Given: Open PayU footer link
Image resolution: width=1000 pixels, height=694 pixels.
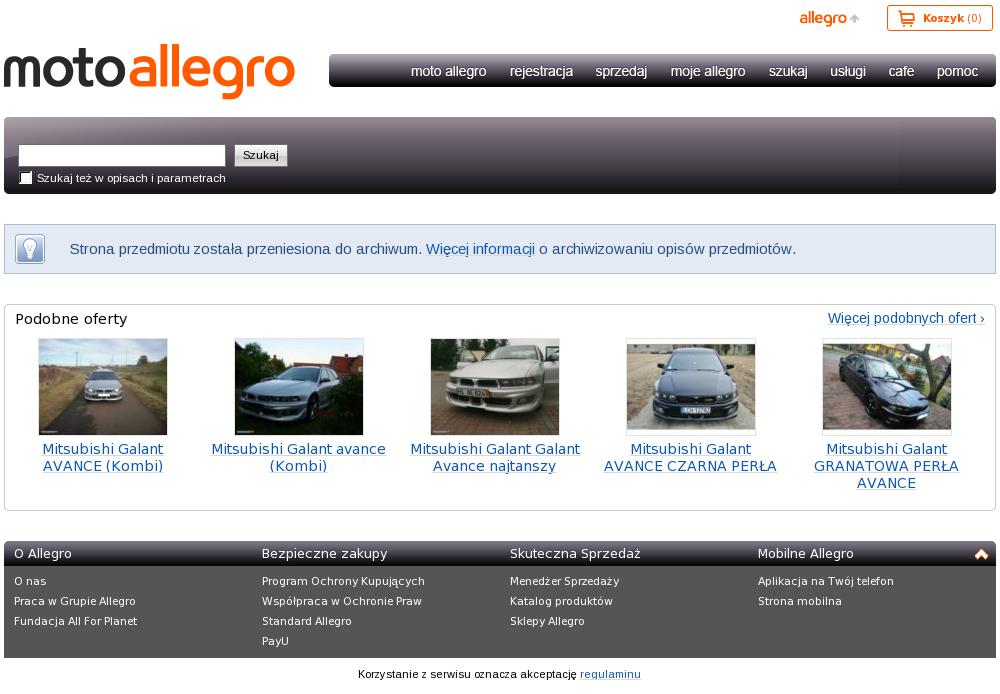Looking at the screenshot, I should click(x=275, y=641).
